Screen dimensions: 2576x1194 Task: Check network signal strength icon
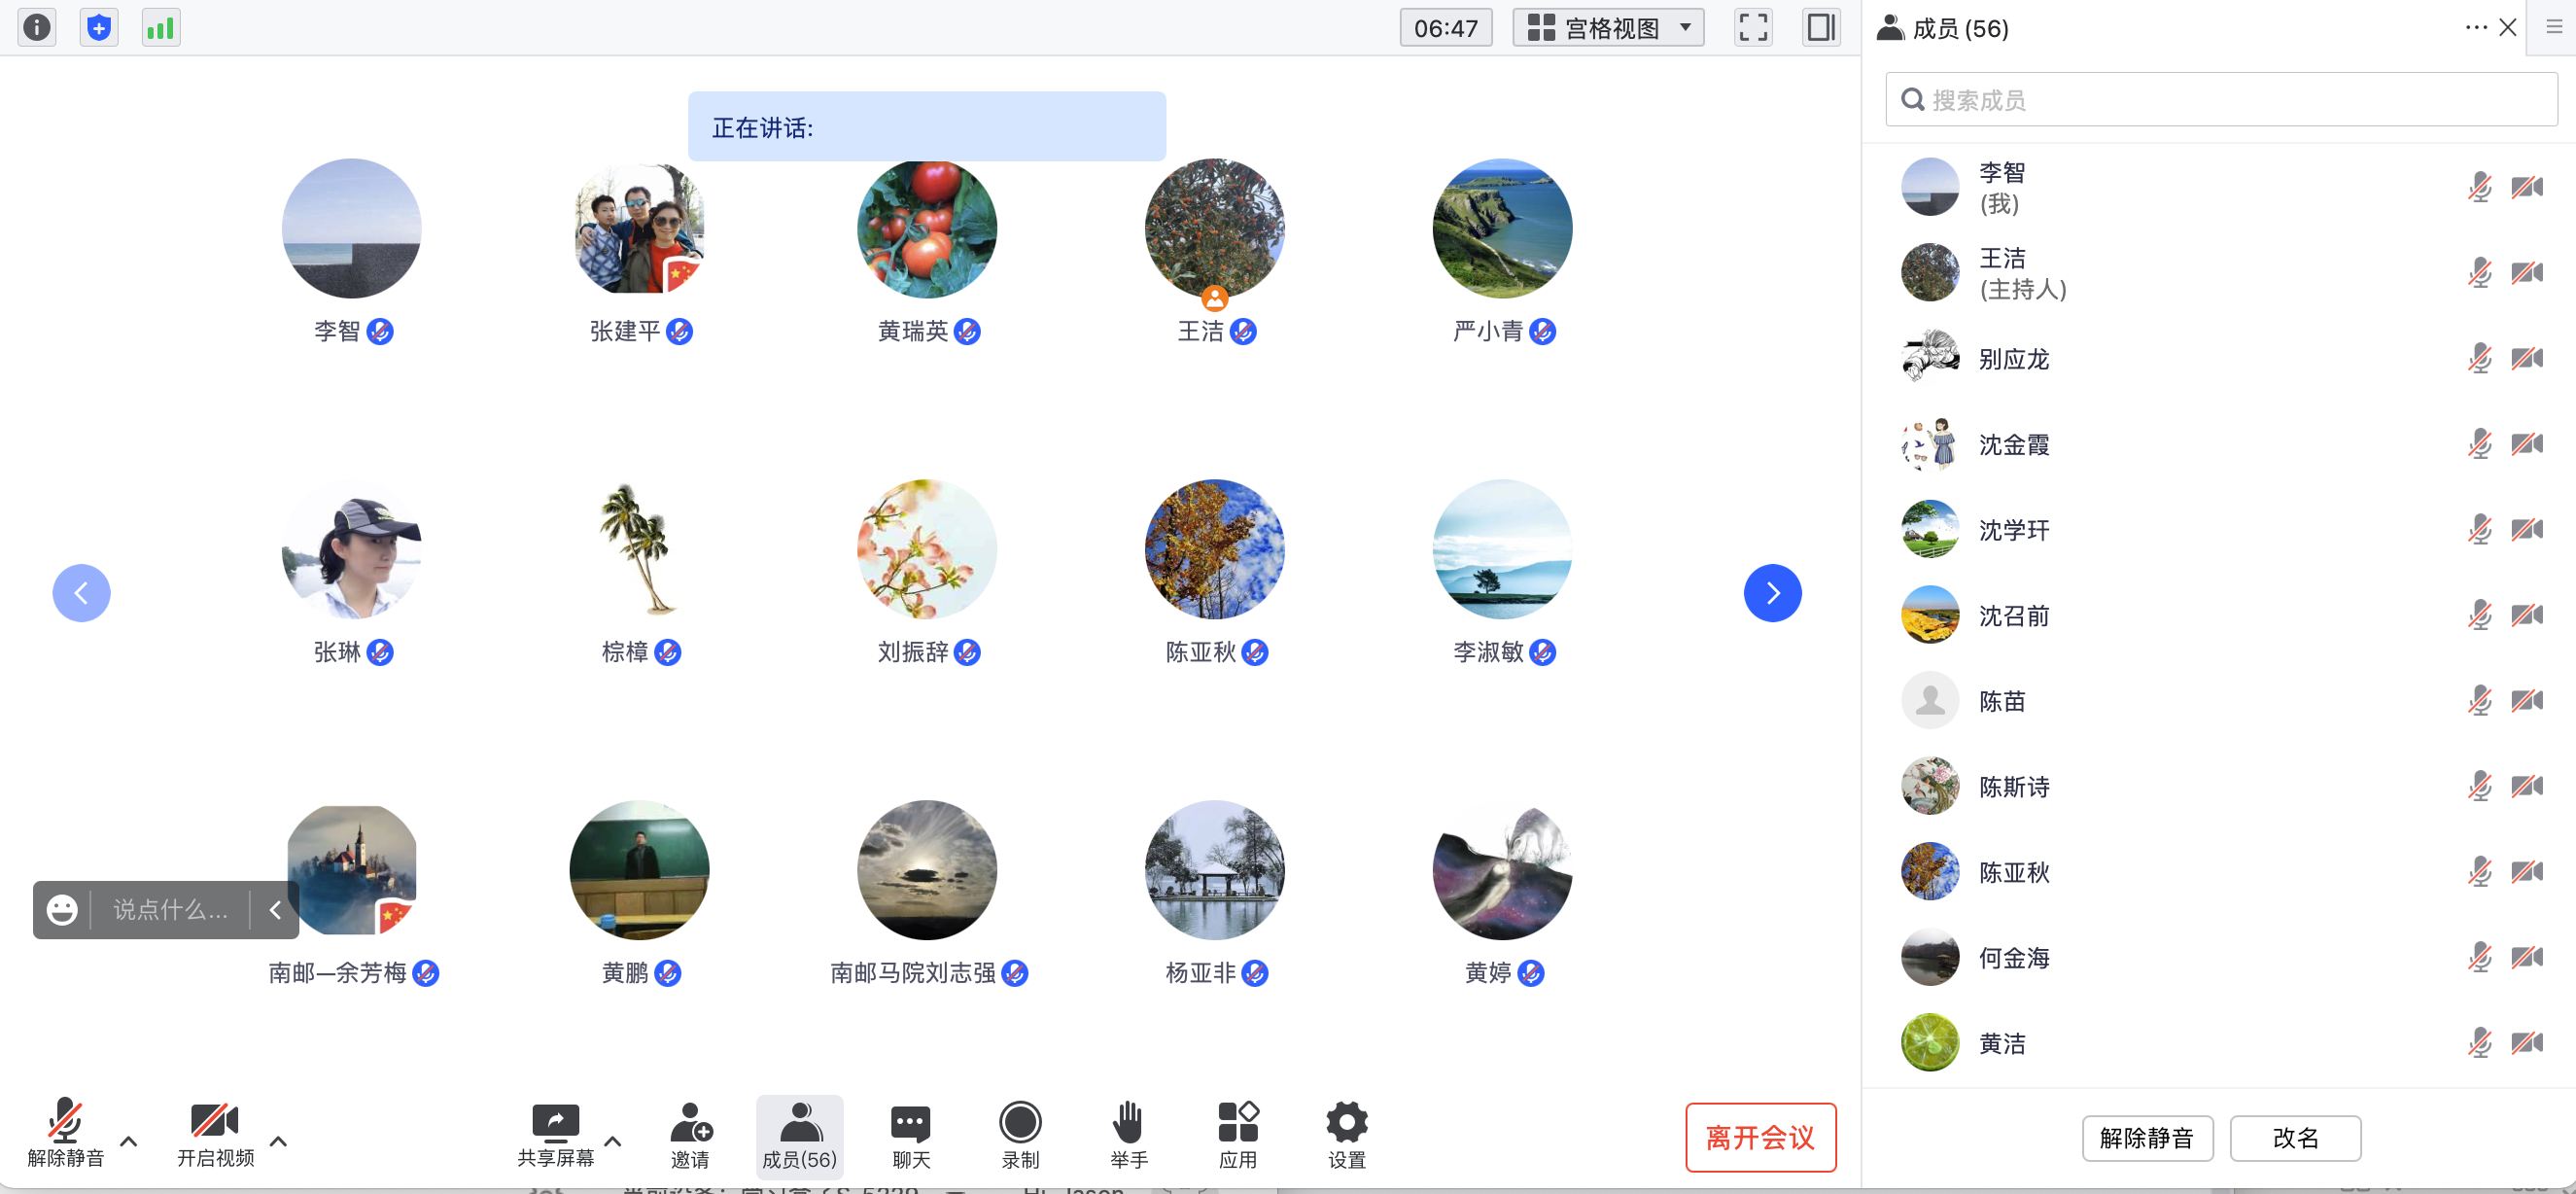[160, 27]
